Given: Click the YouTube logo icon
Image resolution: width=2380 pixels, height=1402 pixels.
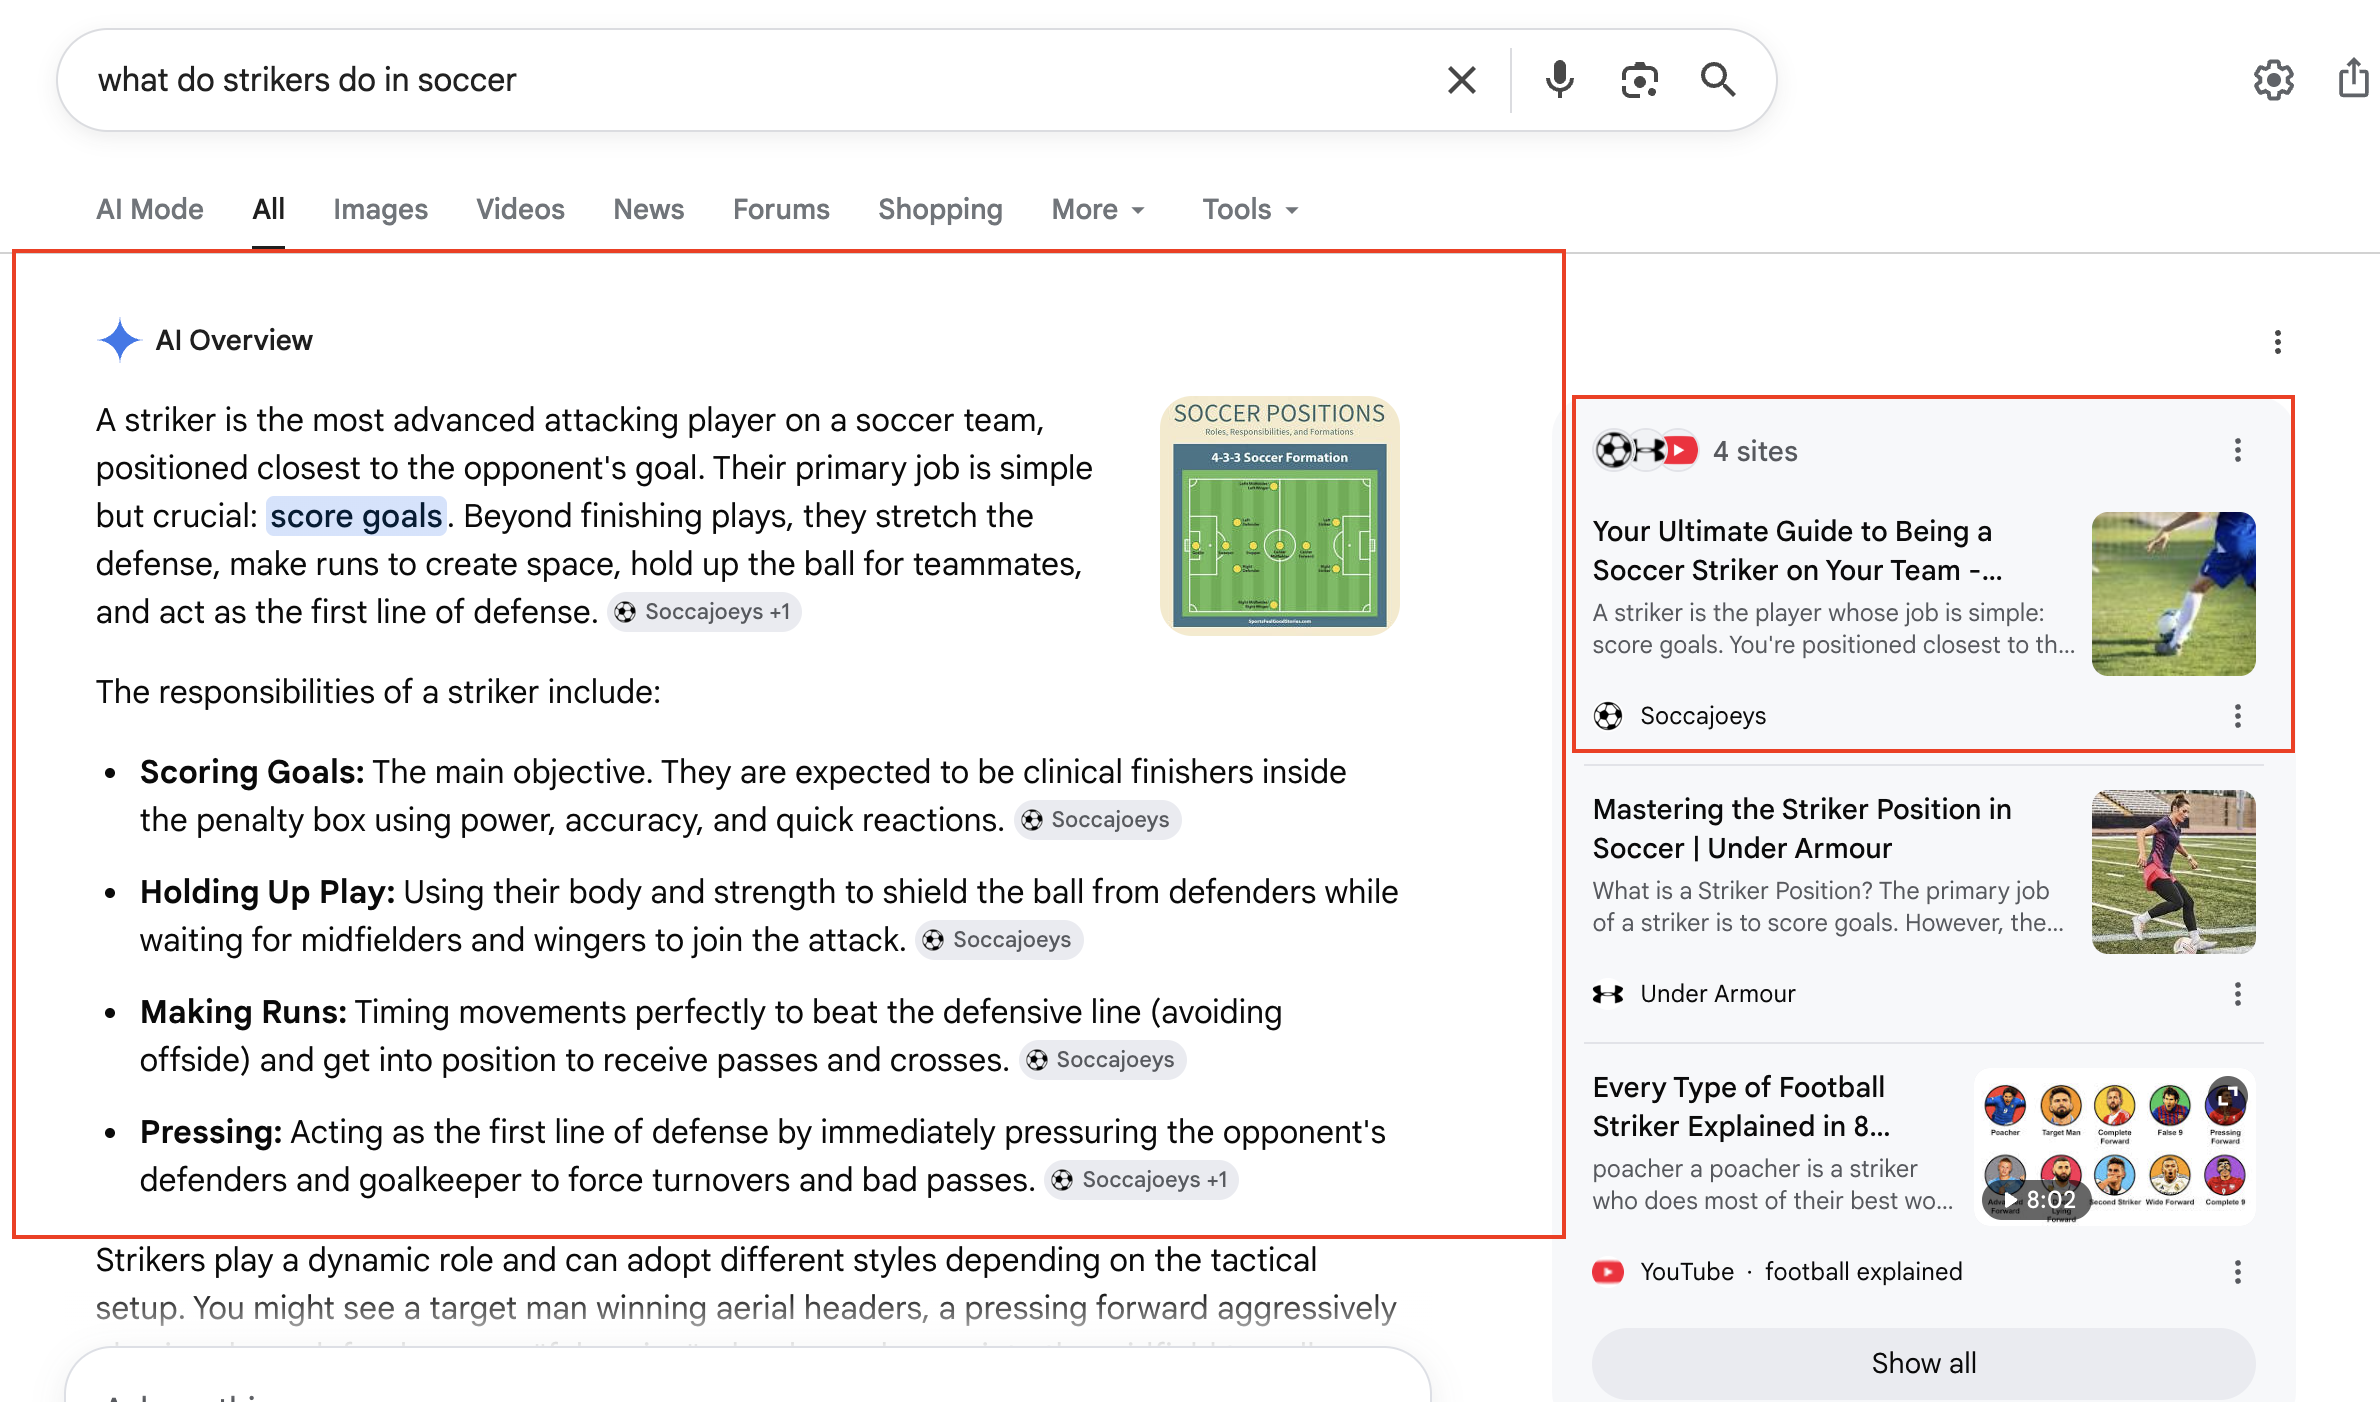Looking at the screenshot, I should coord(1608,1272).
